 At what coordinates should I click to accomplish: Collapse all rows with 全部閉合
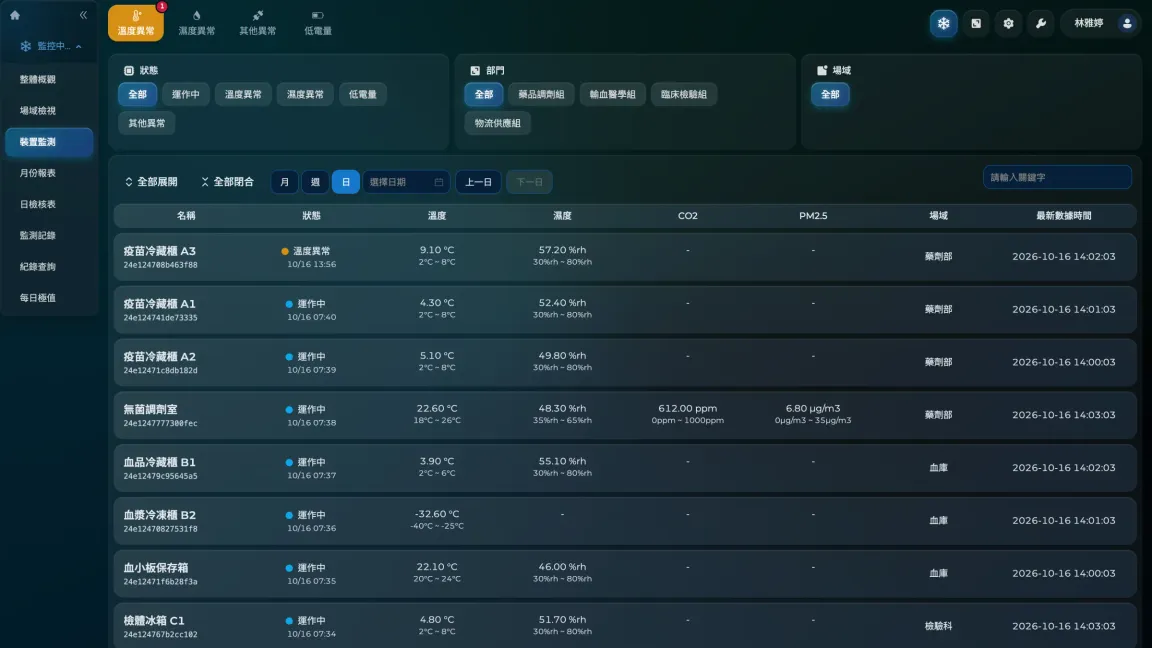[227, 182]
